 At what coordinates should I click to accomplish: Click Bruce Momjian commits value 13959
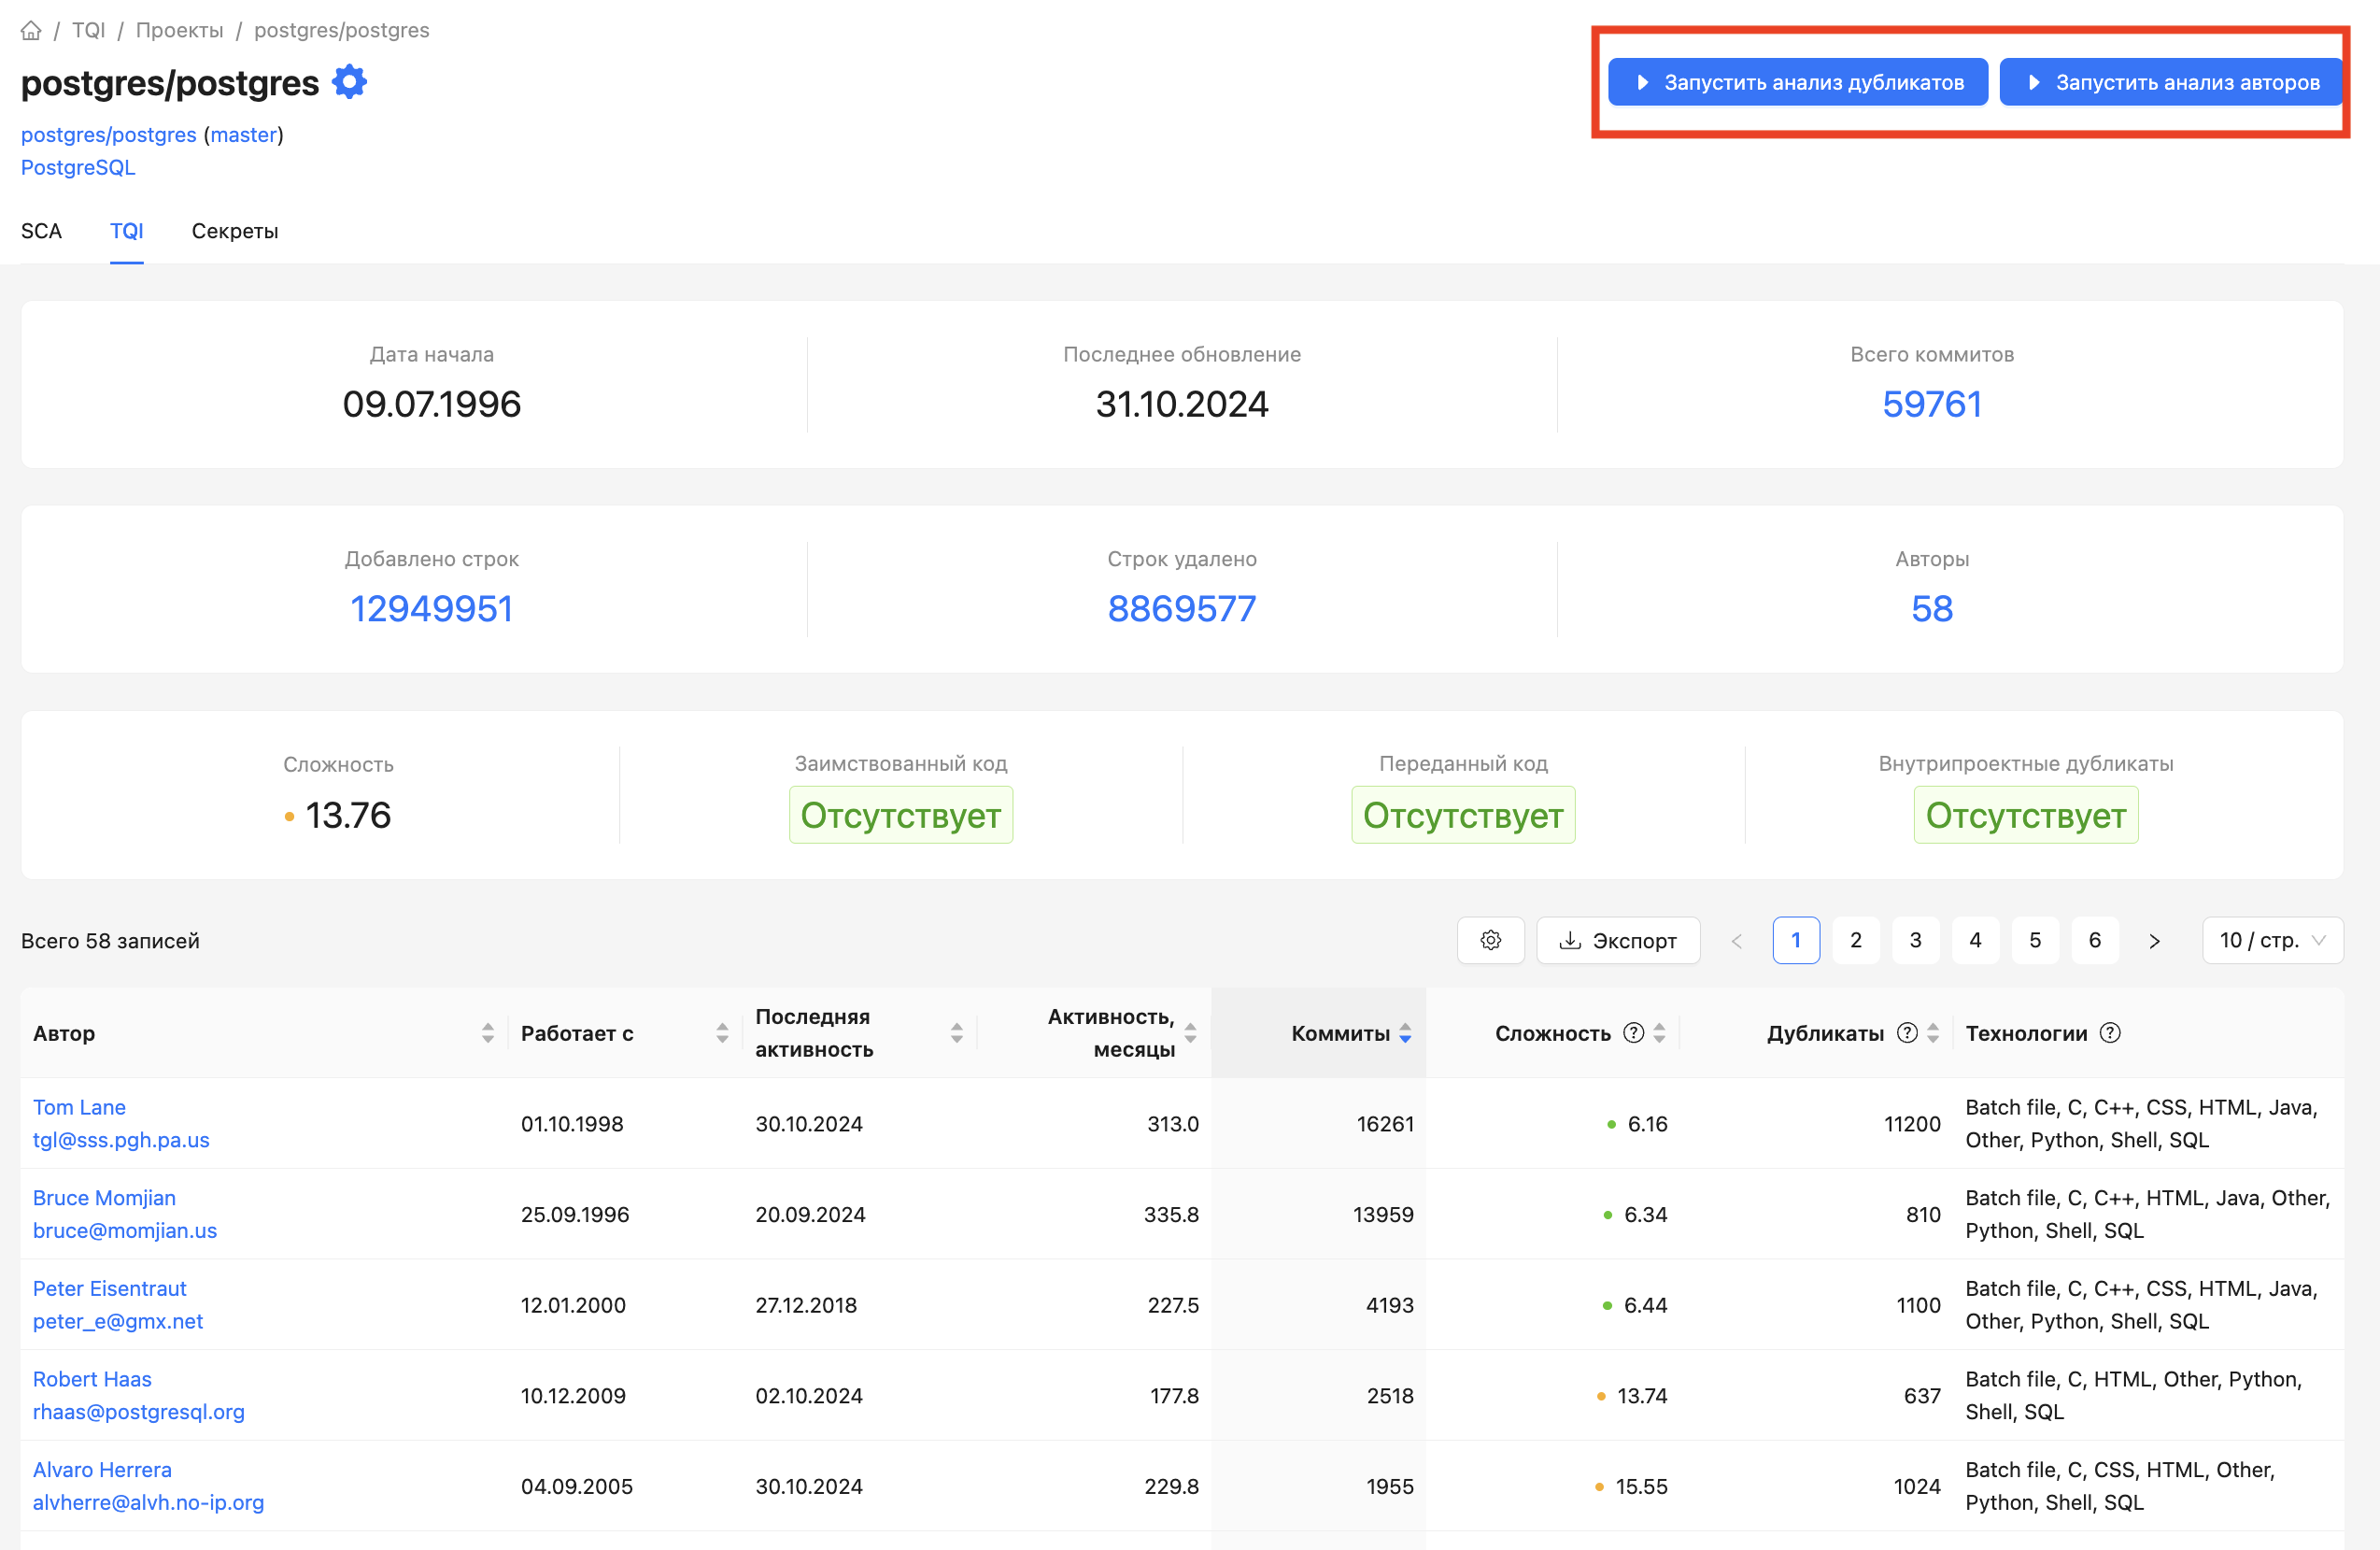[1383, 1214]
